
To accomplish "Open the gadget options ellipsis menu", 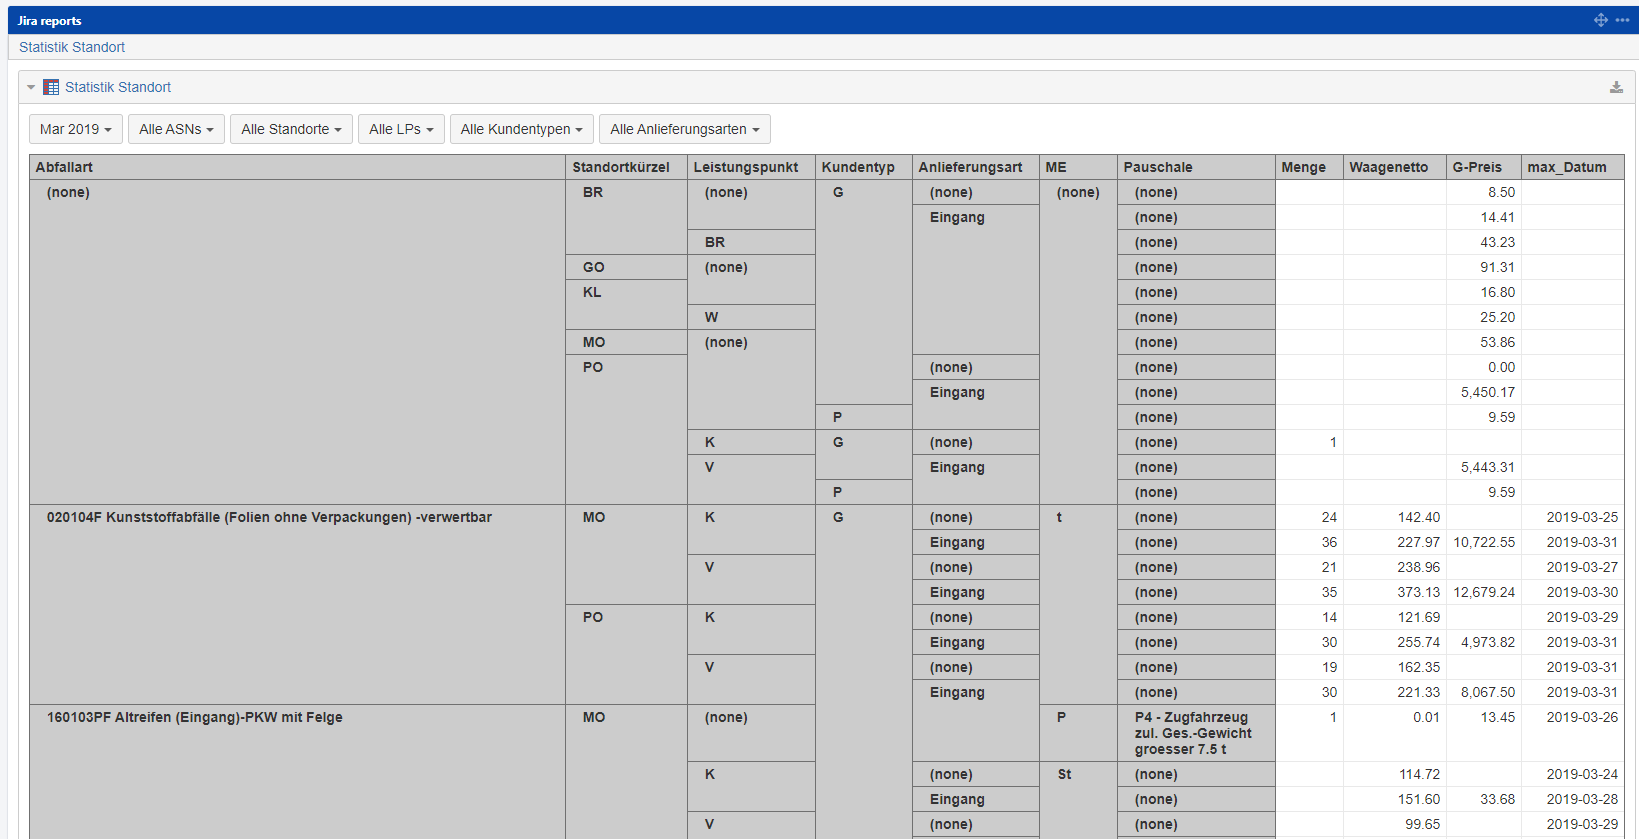I will [x=1622, y=20].
